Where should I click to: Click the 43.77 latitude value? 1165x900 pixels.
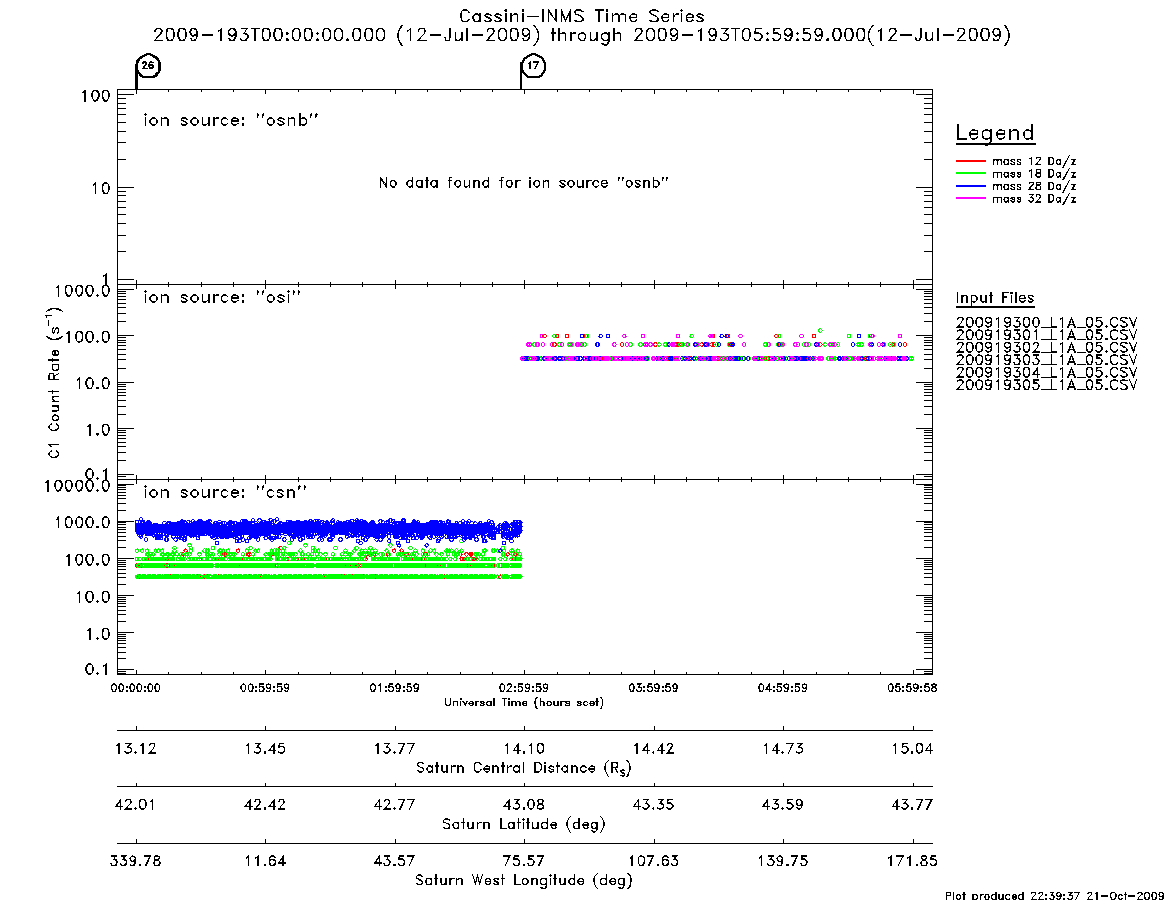[x=912, y=805]
